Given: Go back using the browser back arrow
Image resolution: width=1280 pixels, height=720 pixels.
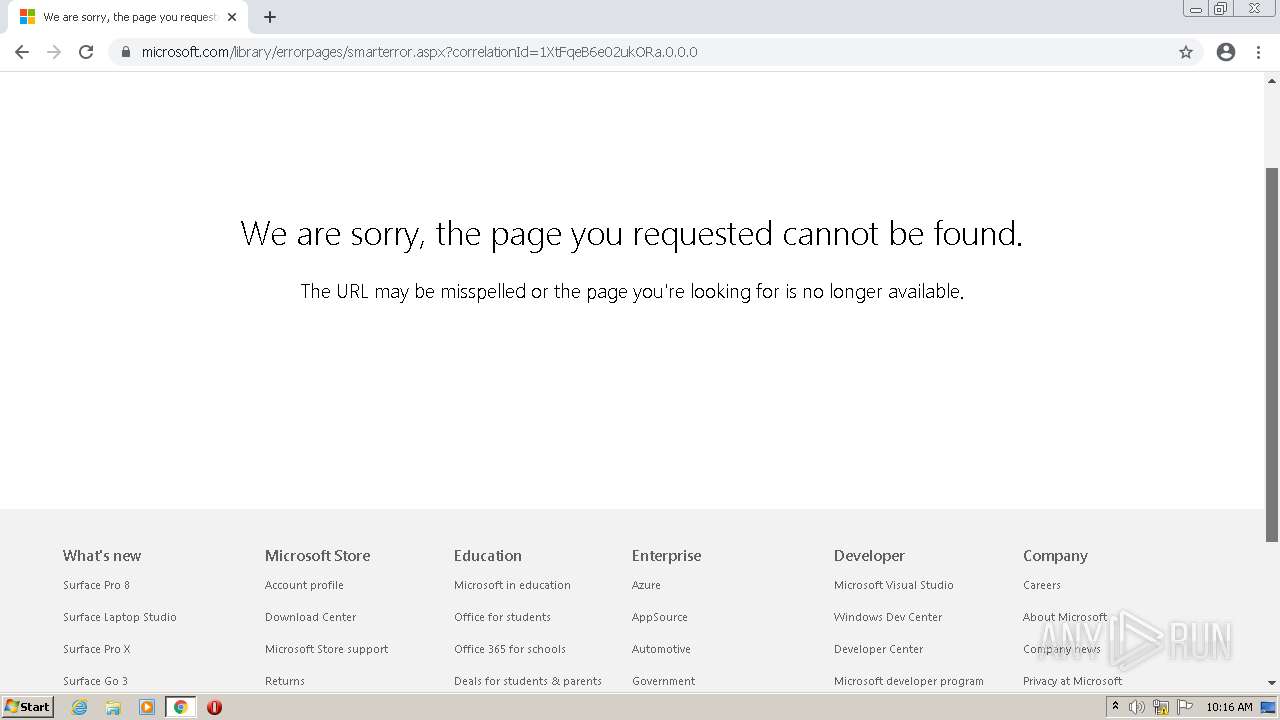Looking at the screenshot, I should (22, 52).
